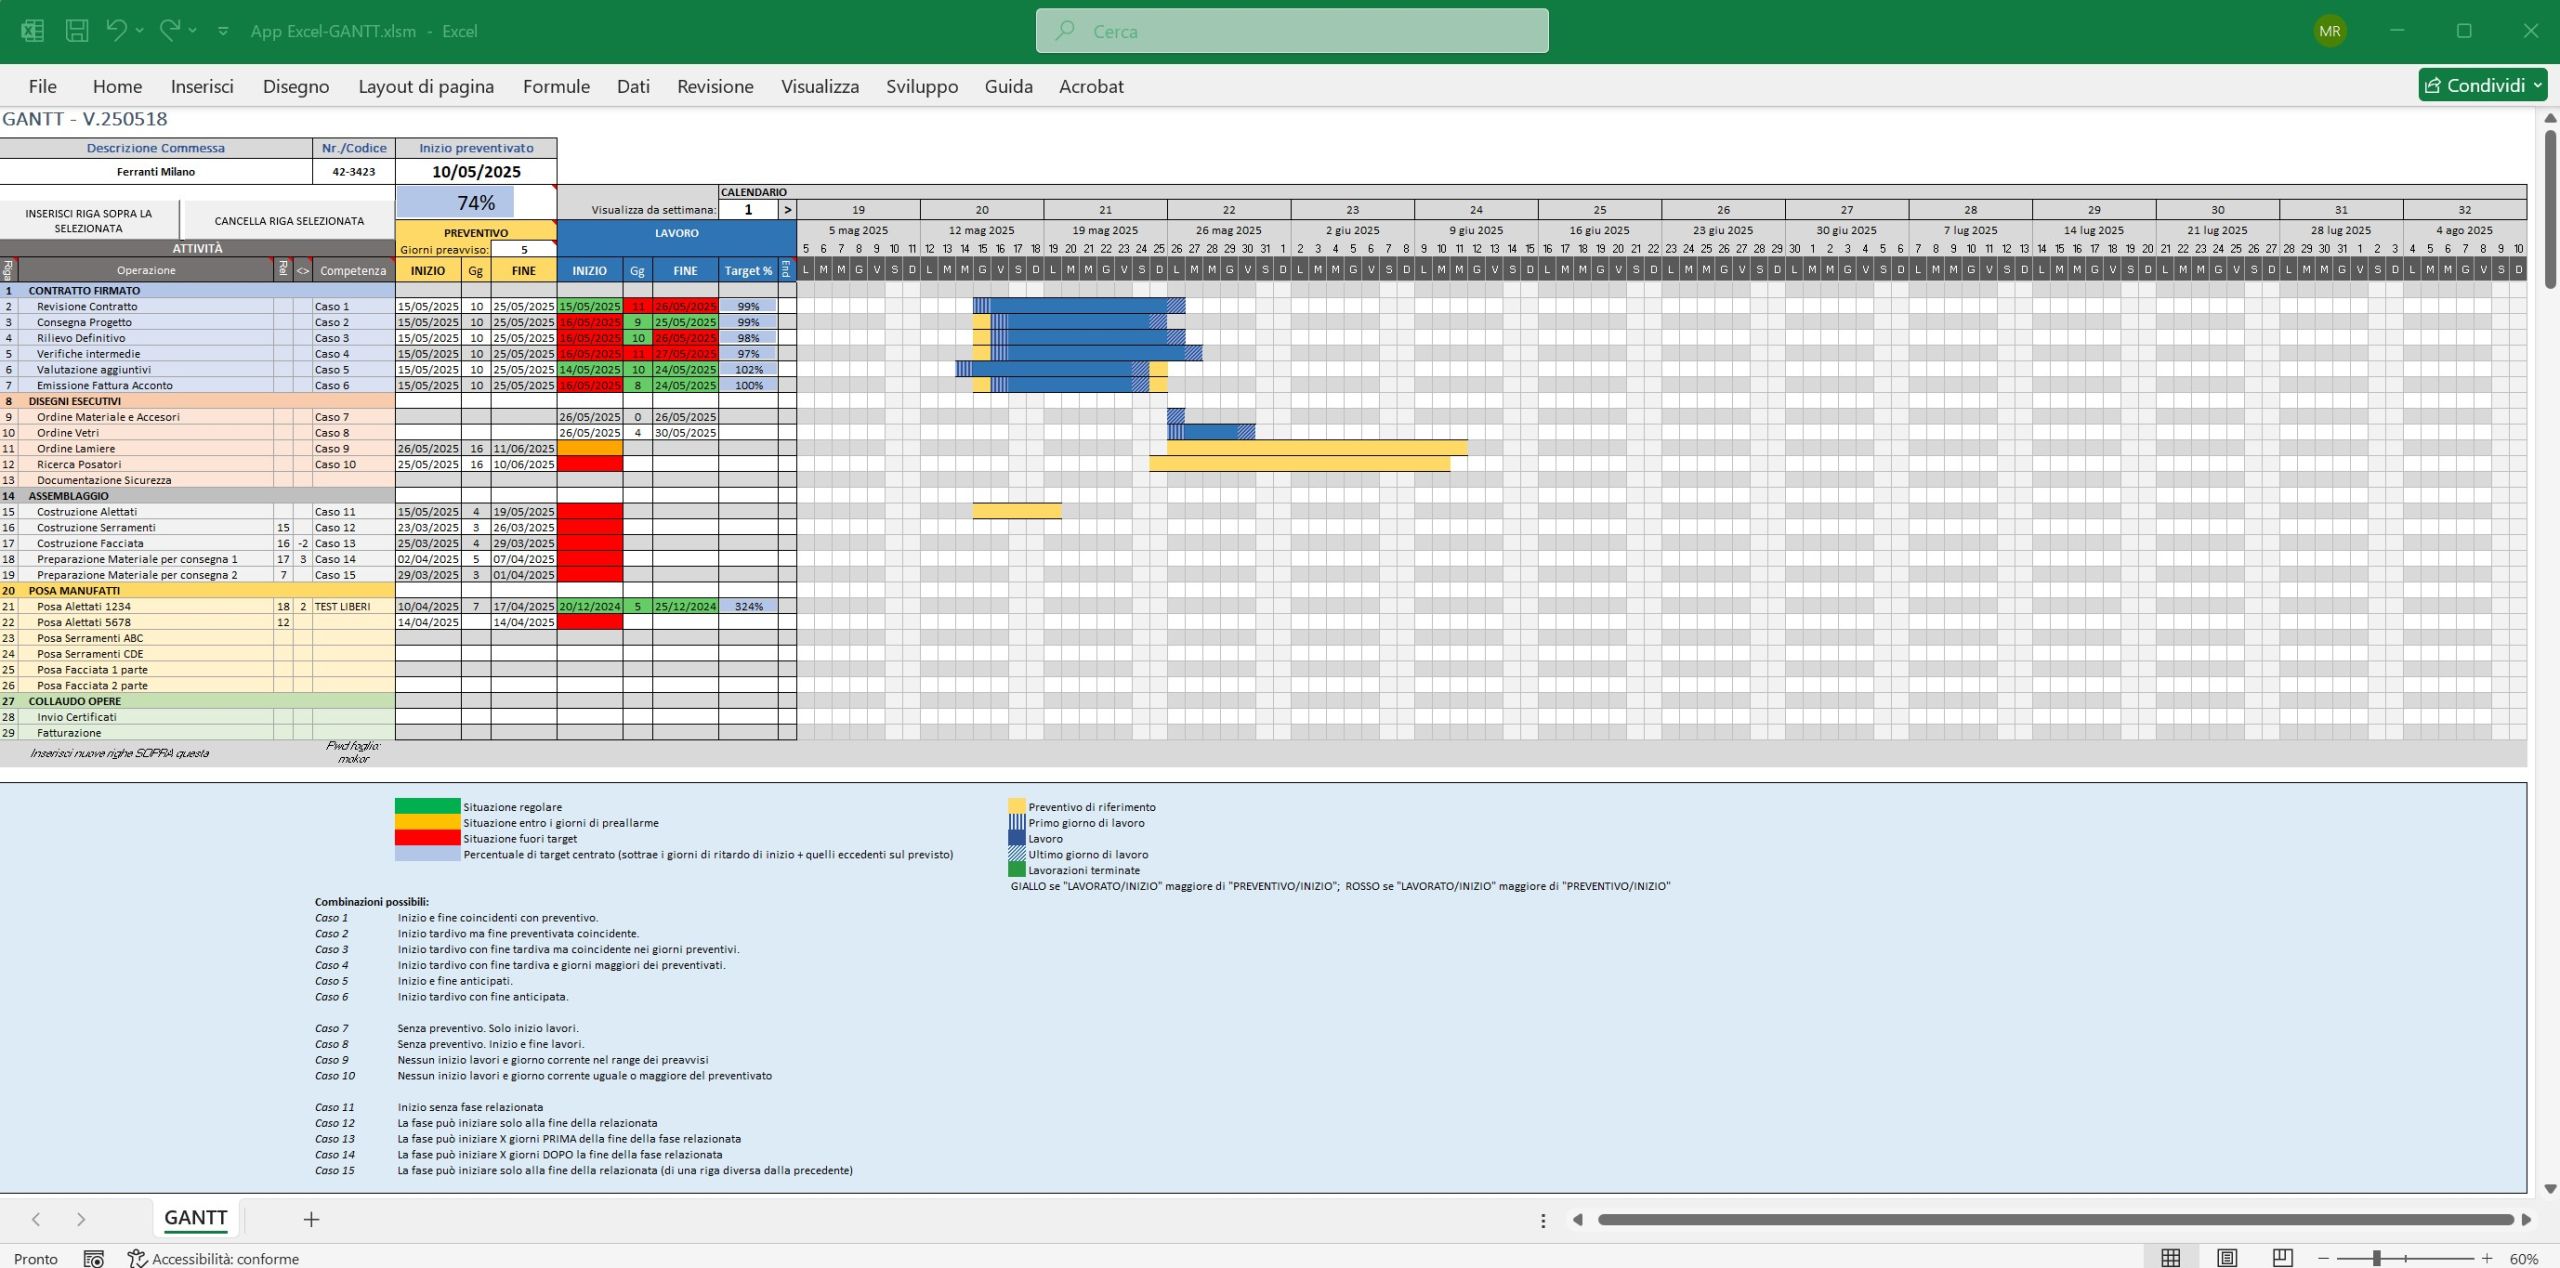The height and width of the screenshot is (1268, 2560).
Task: Select the Giorni preavviso value 5 cell
Action: pyautogui.click(x=524, y=250)
